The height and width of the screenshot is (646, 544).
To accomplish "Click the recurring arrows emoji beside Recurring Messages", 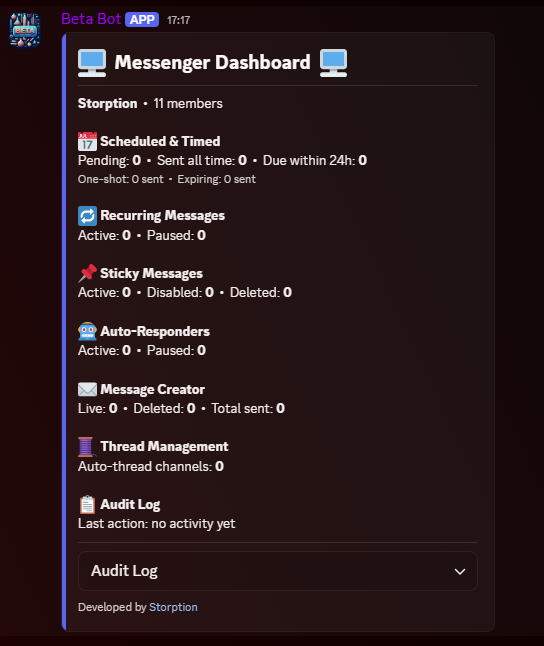I will coord(87,216).
